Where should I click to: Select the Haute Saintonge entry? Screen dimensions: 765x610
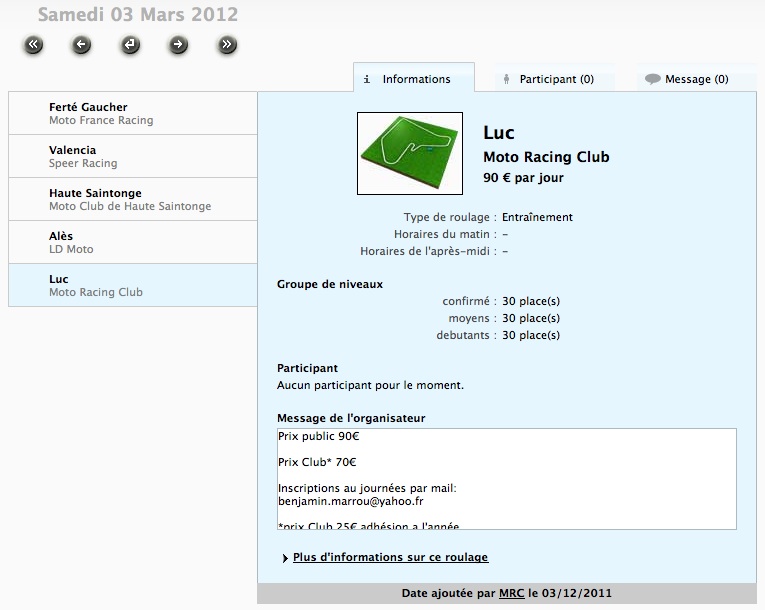click(x=133, y=199)
